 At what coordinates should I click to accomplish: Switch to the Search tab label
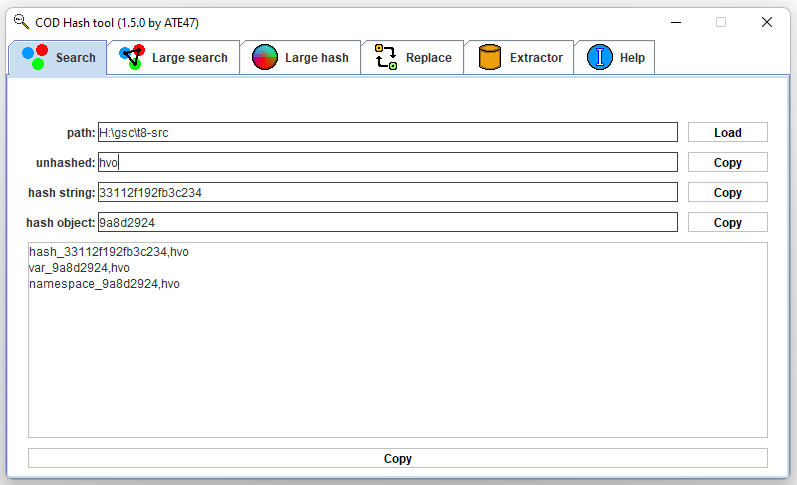coord(76,58)
